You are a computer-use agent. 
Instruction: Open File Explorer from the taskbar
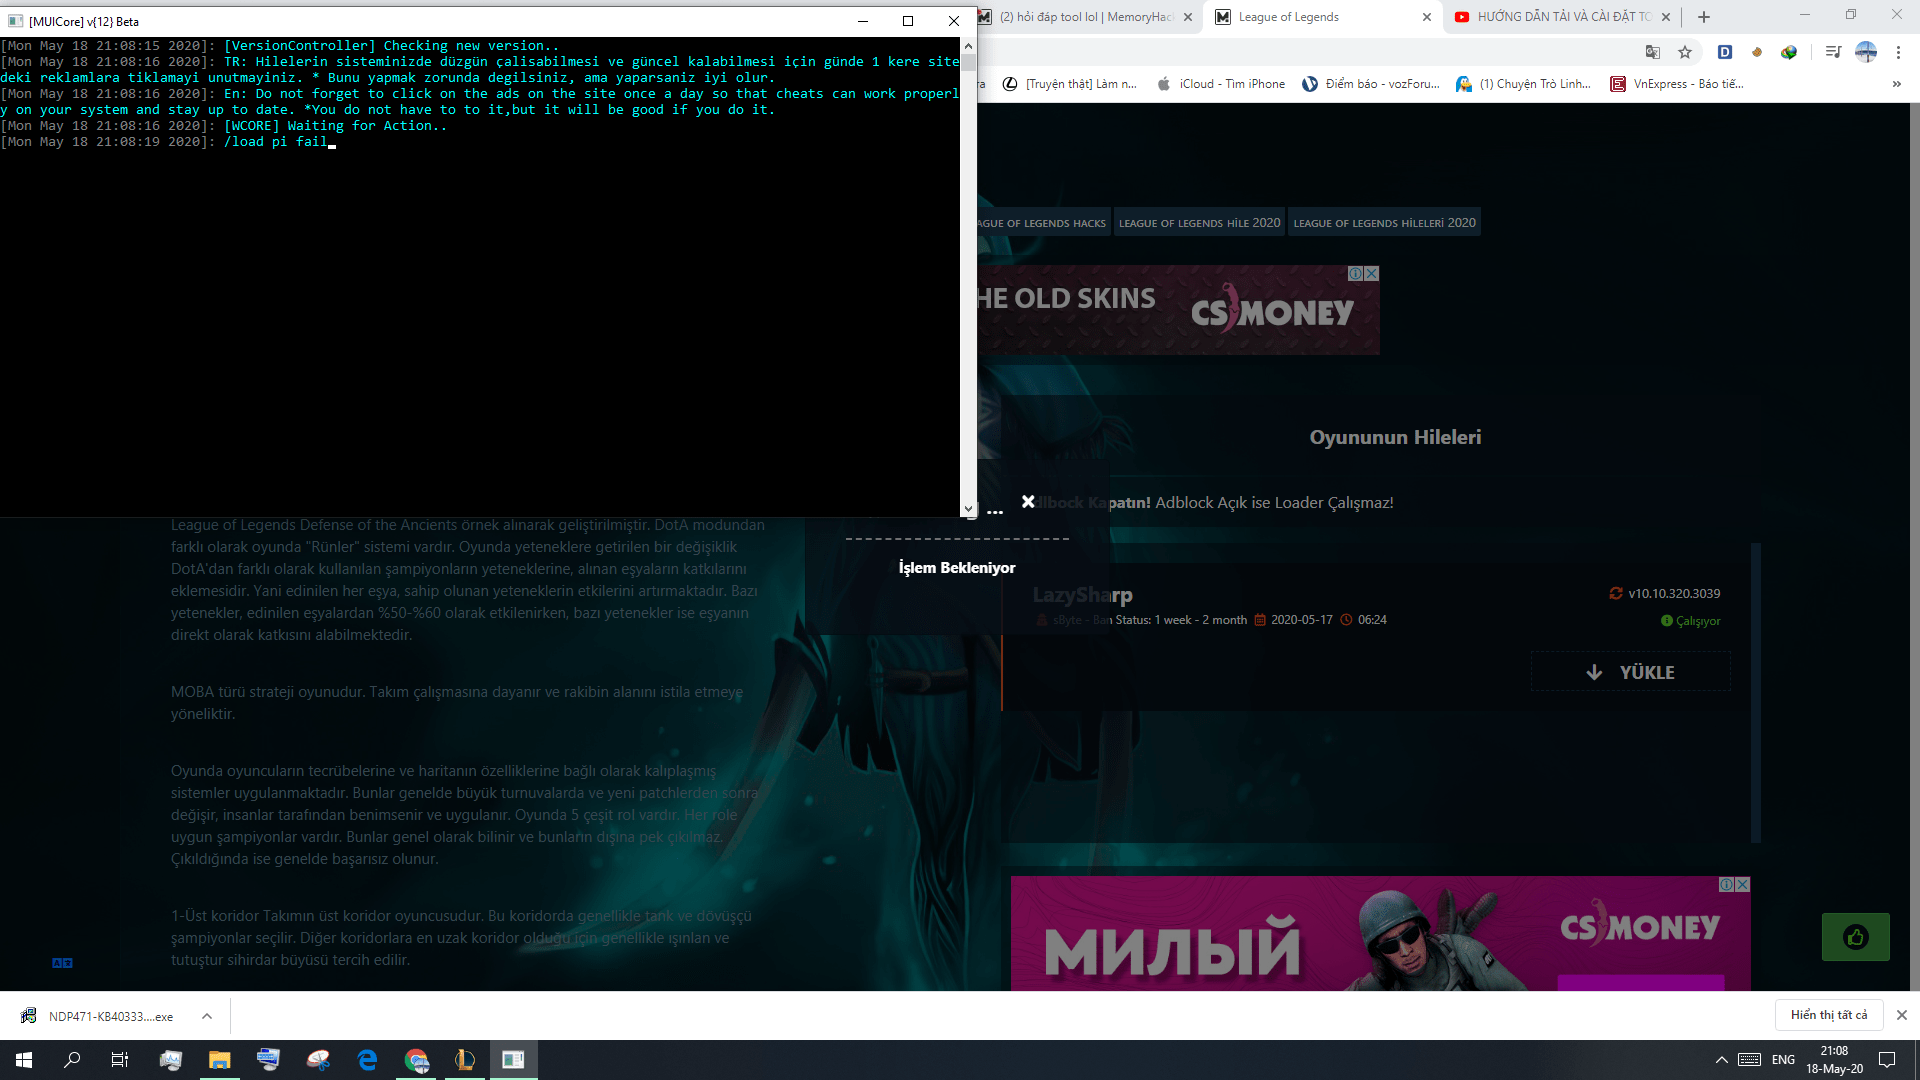pyautogui.click(x=220, y=1060)
